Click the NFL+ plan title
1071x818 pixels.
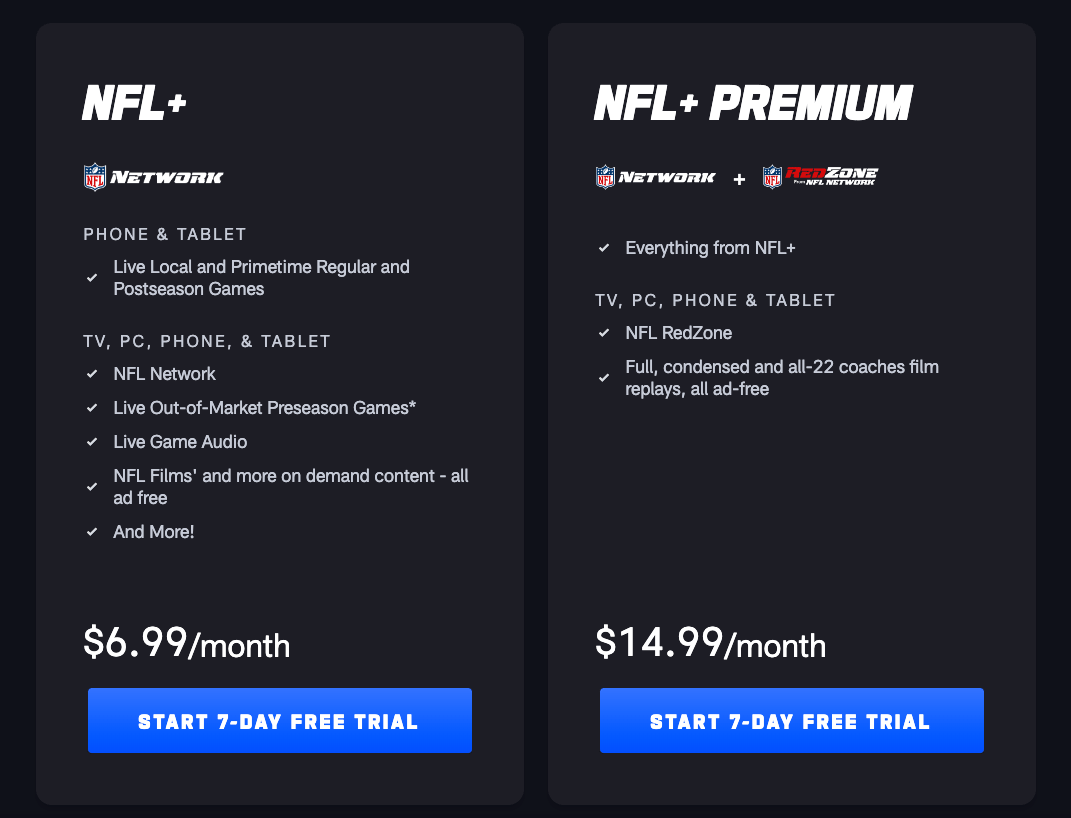coord(134,103)
